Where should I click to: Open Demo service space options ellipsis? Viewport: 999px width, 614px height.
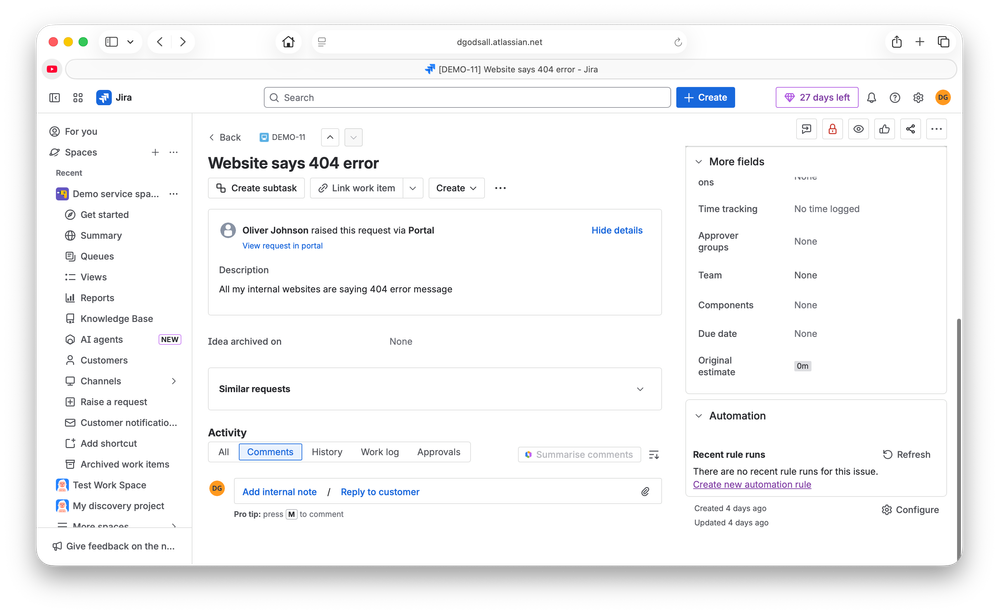[173, 194]
